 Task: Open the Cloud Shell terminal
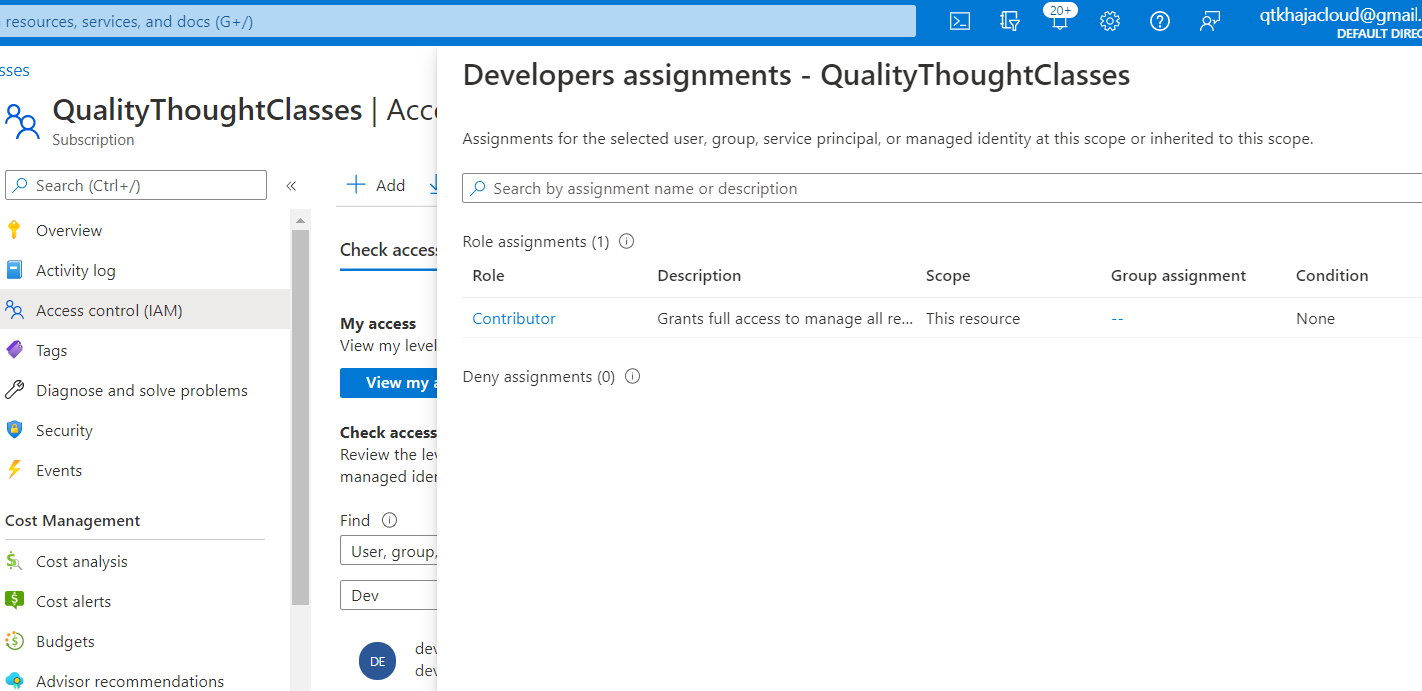(959, 20)
